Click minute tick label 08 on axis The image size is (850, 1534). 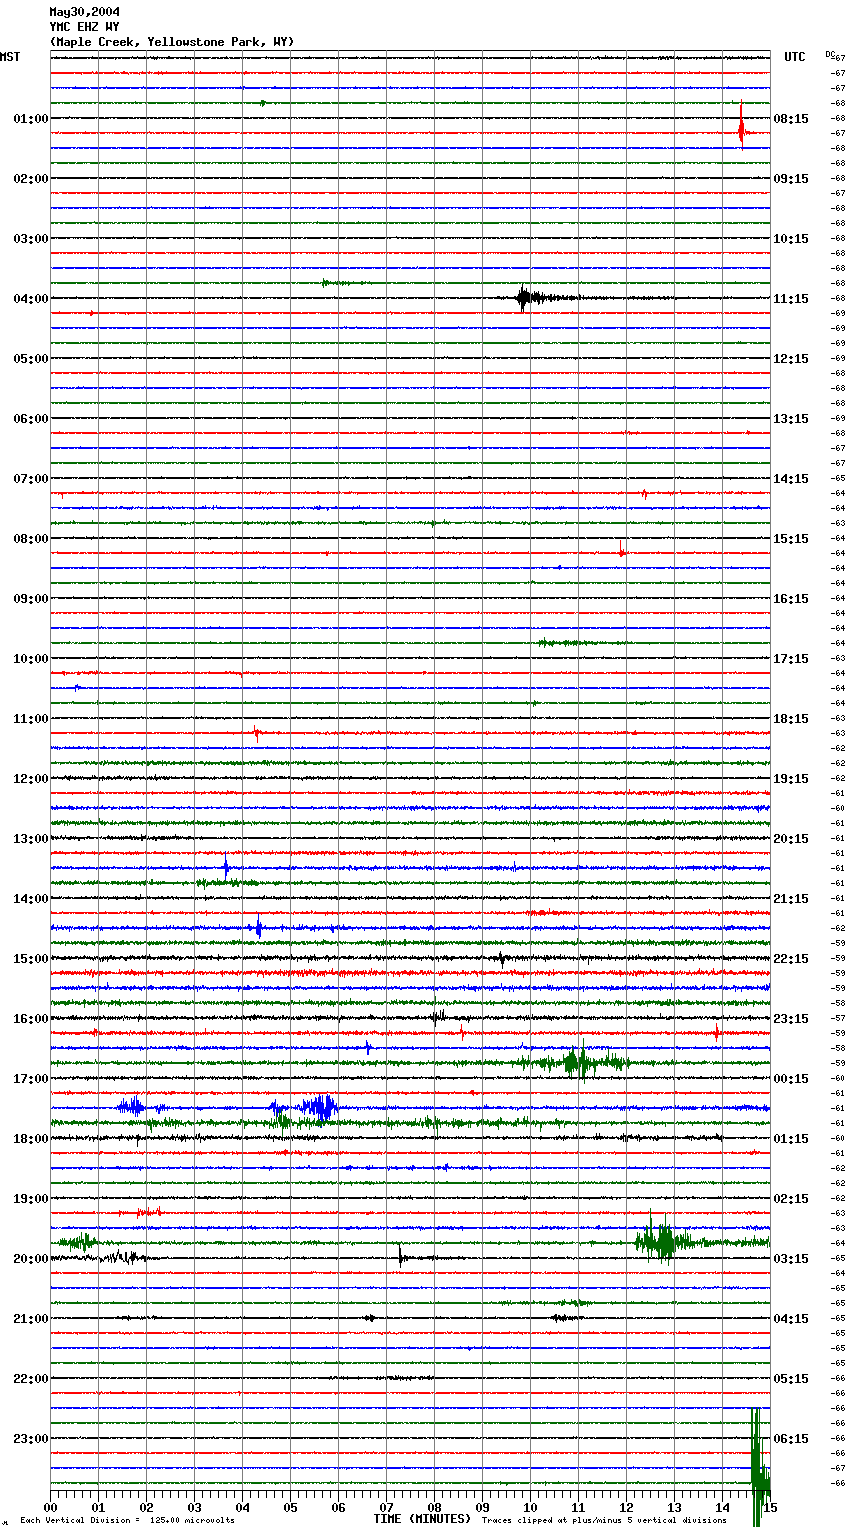434,1507
